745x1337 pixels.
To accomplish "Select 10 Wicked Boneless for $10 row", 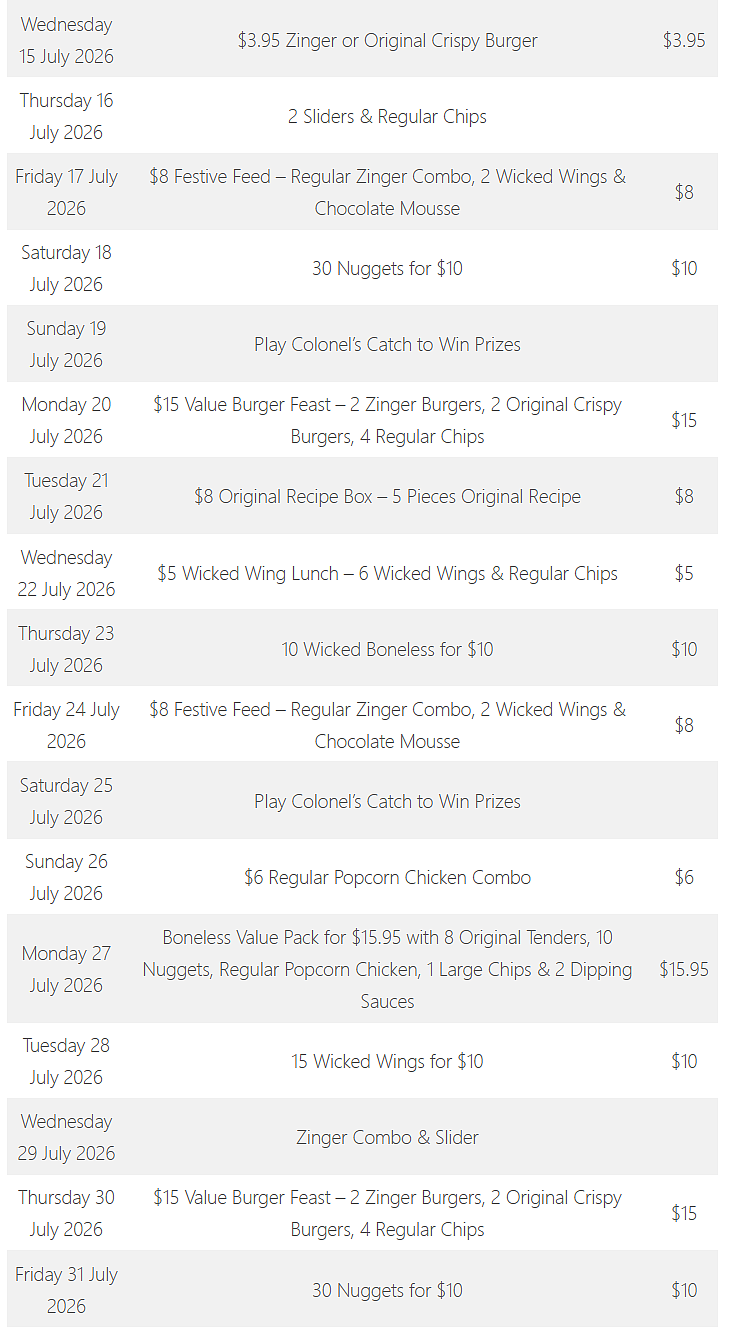I will click(362, 648).
